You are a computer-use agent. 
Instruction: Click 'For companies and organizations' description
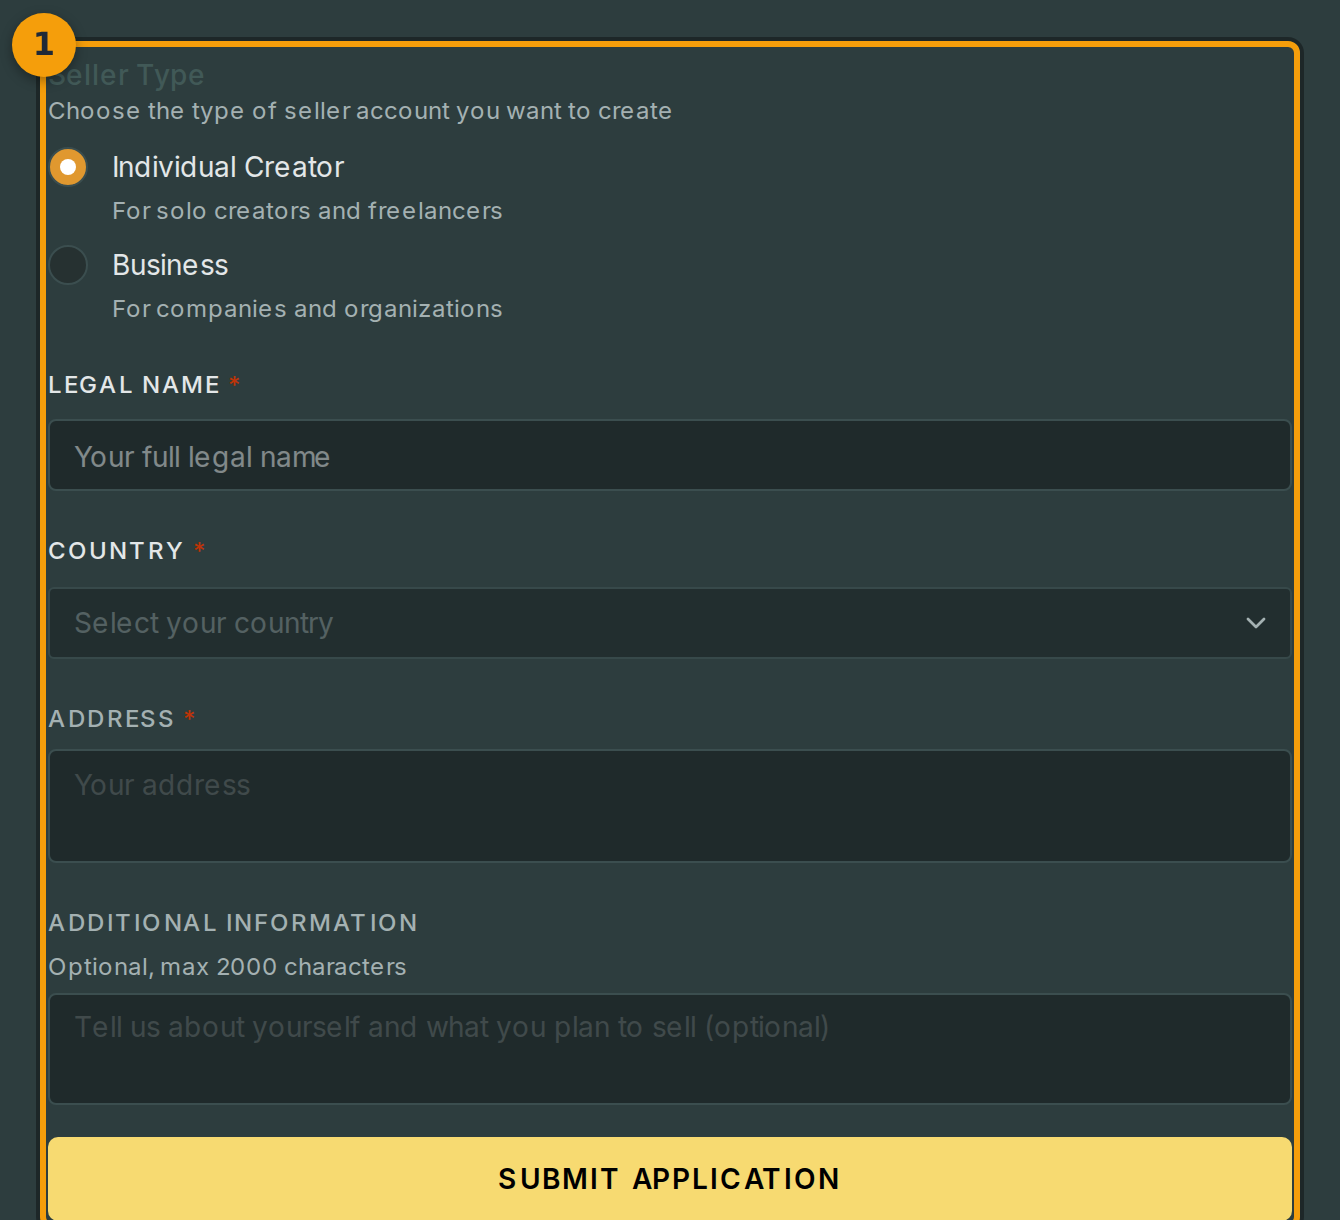[x=307, y=309]
